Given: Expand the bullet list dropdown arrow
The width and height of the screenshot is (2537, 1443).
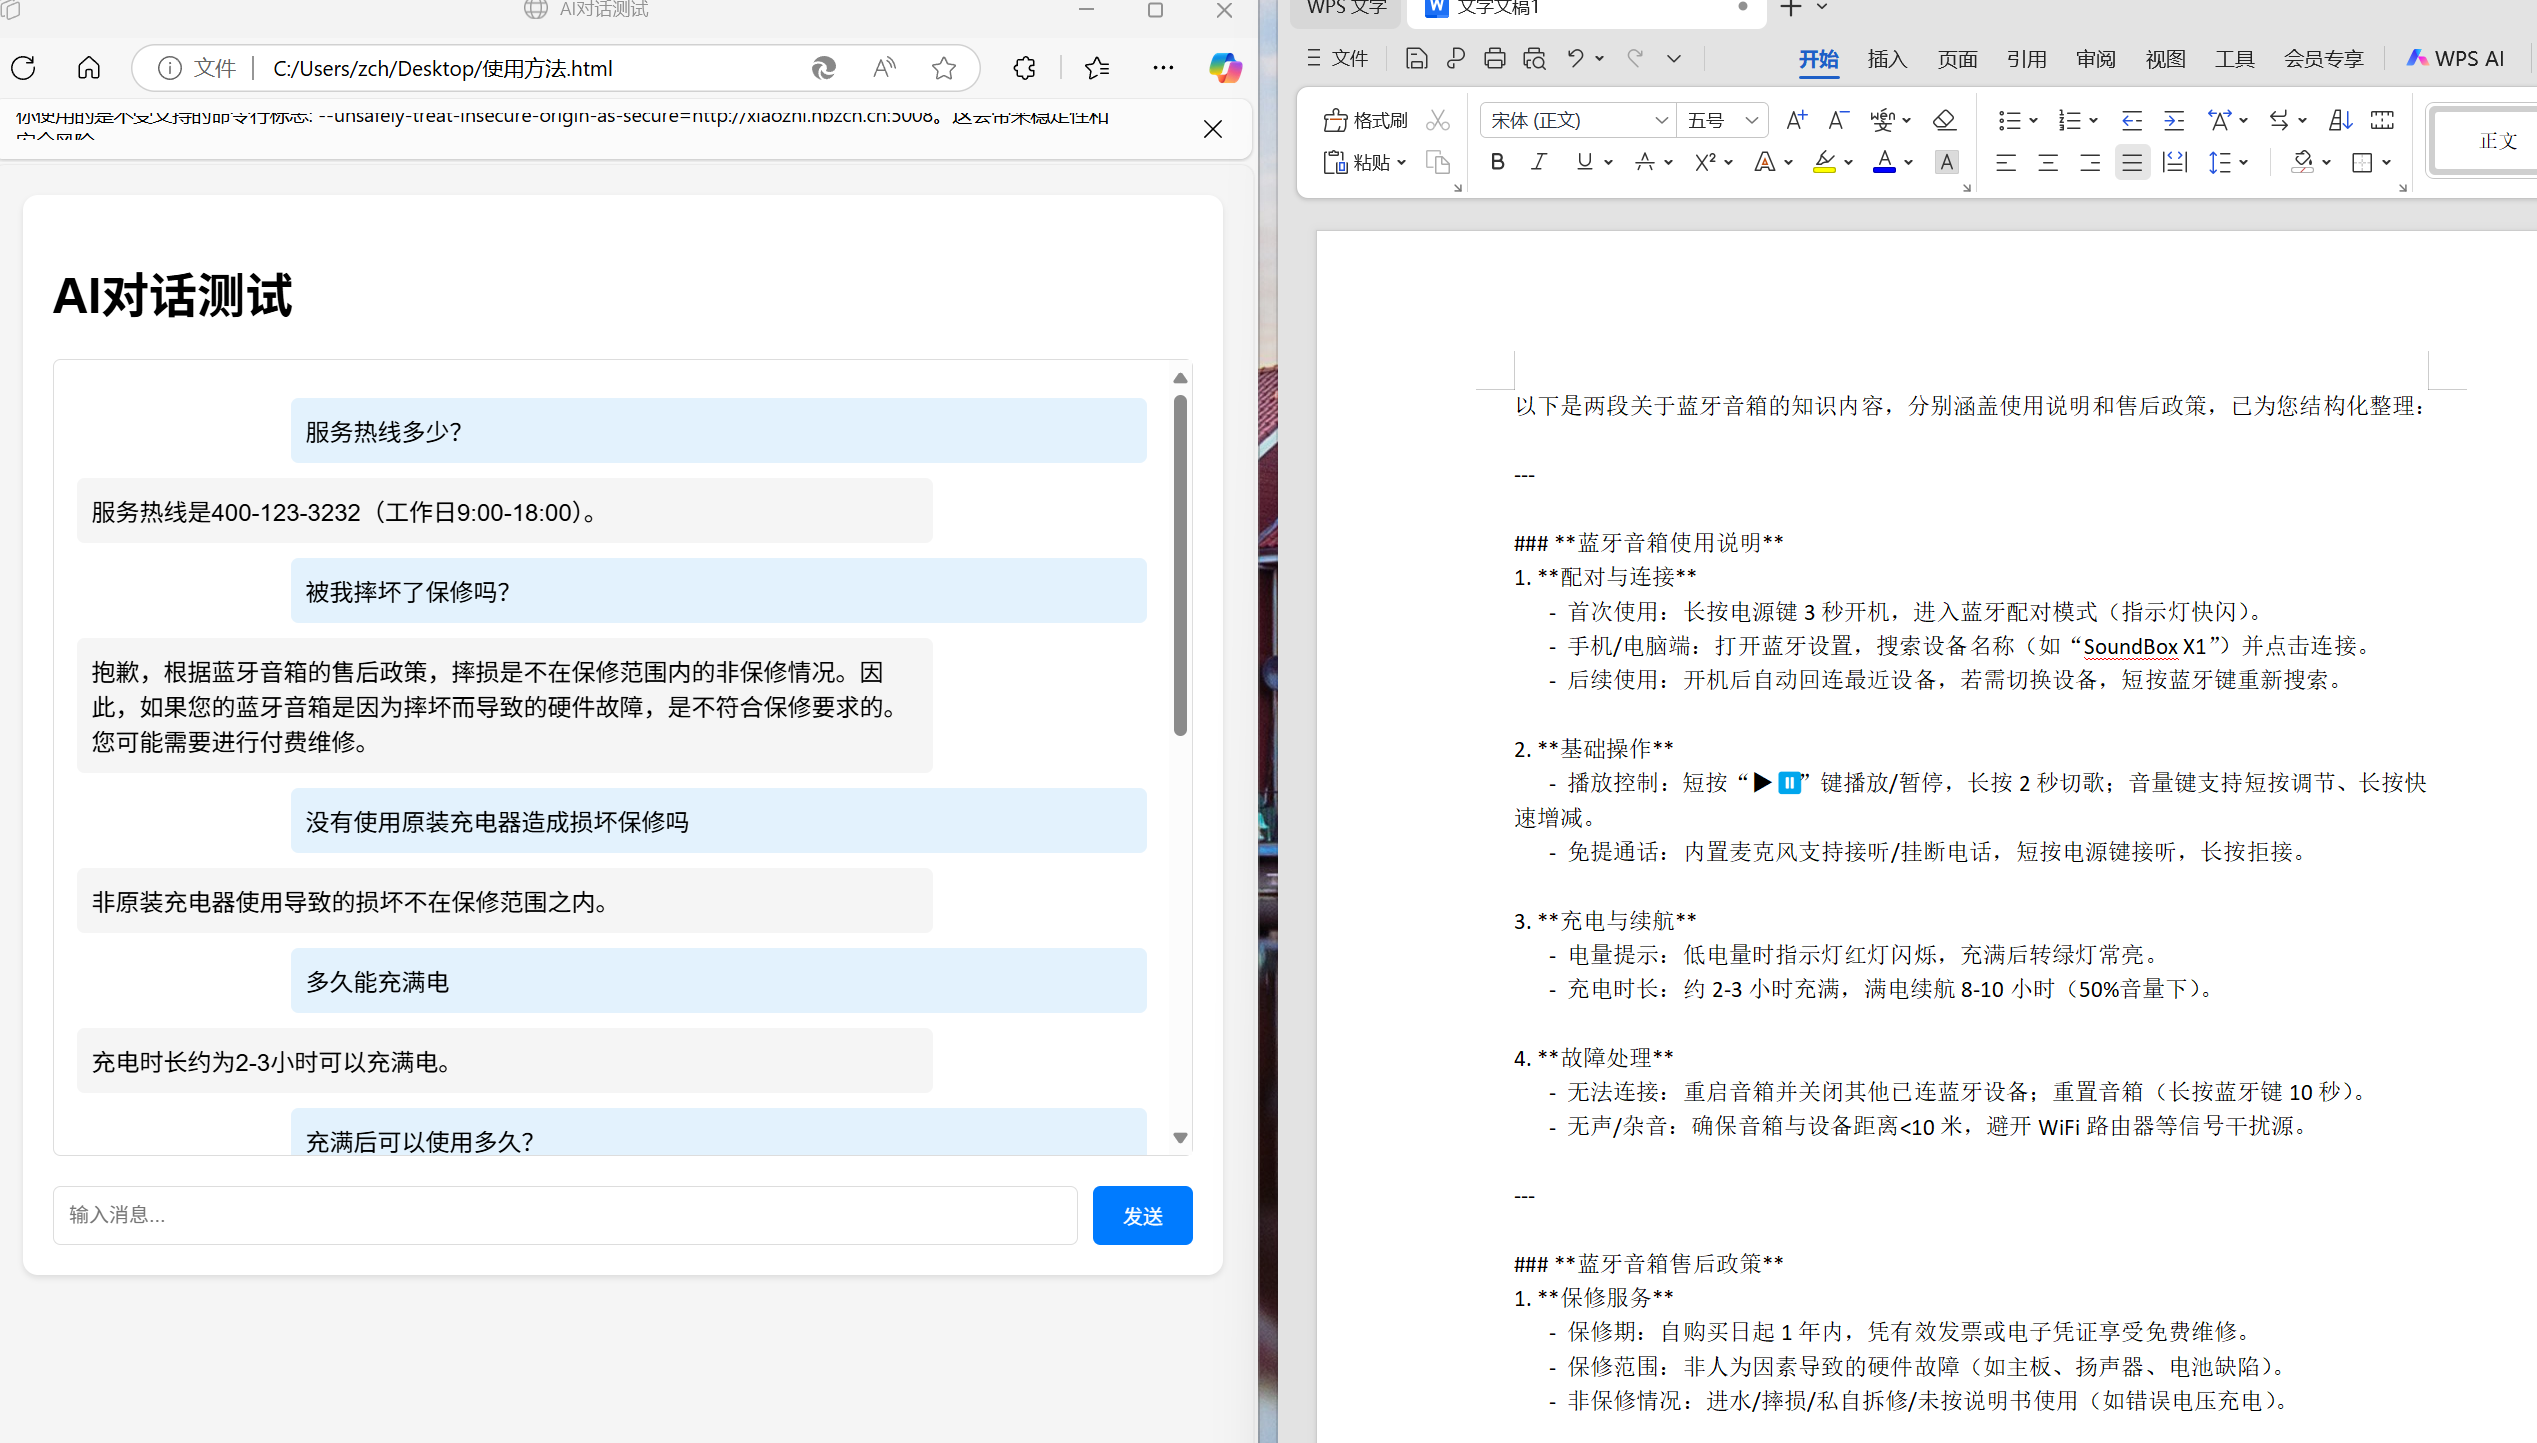Looking at the screenshot, I should (x=2033, y=120).
